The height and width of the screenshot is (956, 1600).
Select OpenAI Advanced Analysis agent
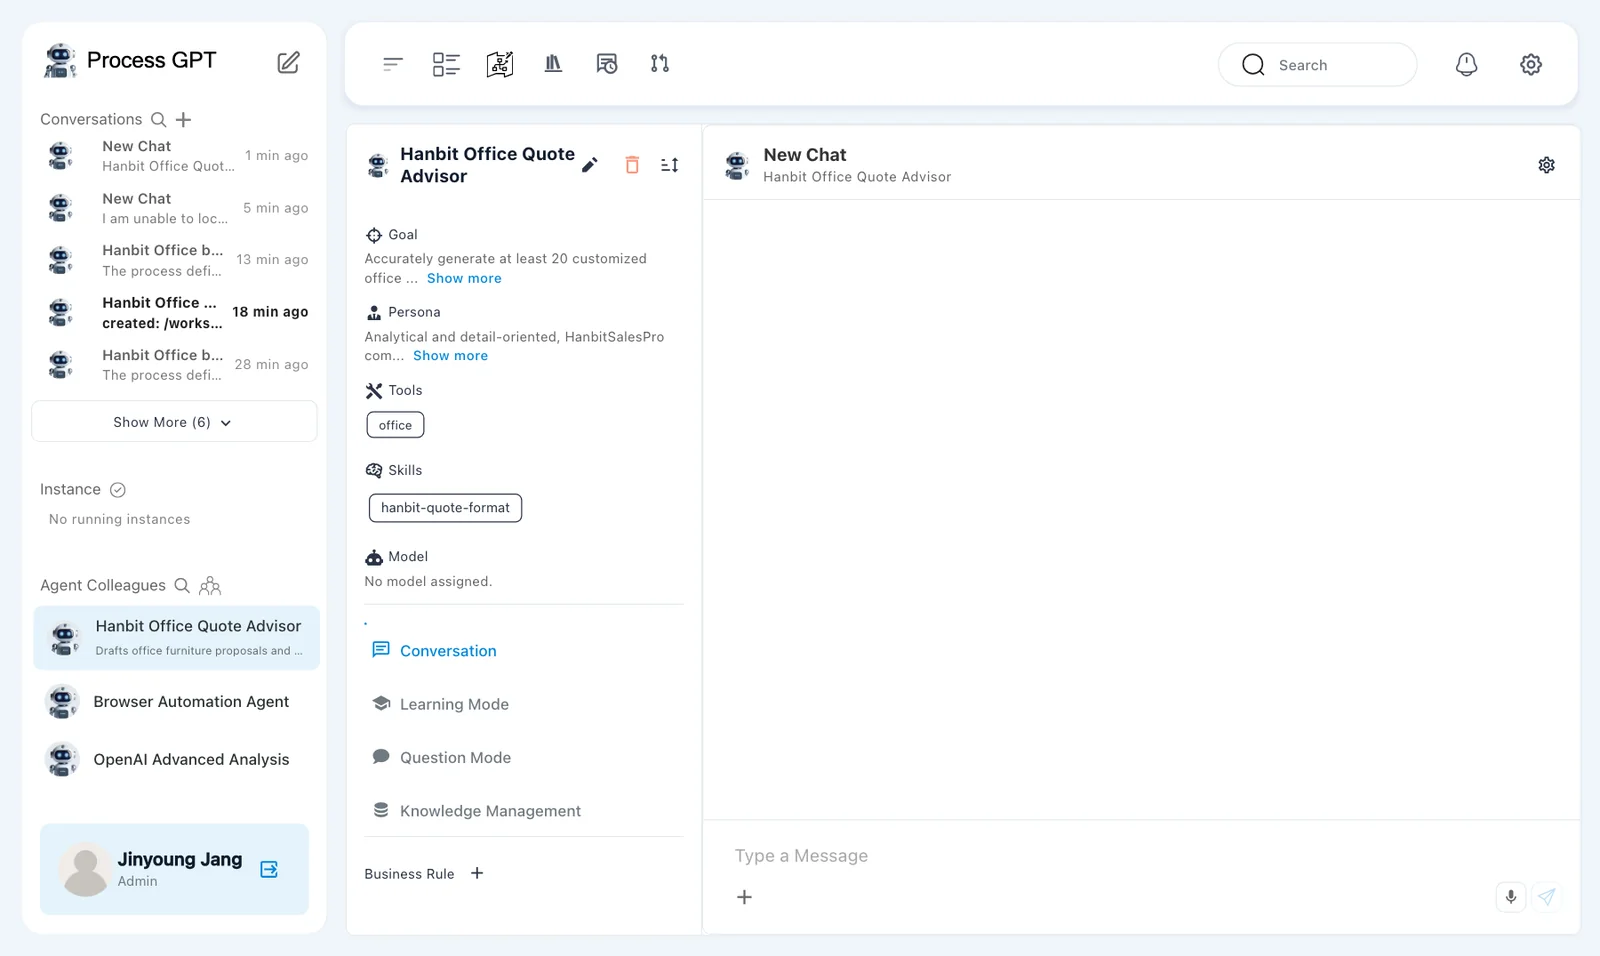pyautogui.click(x=177, y=760)
